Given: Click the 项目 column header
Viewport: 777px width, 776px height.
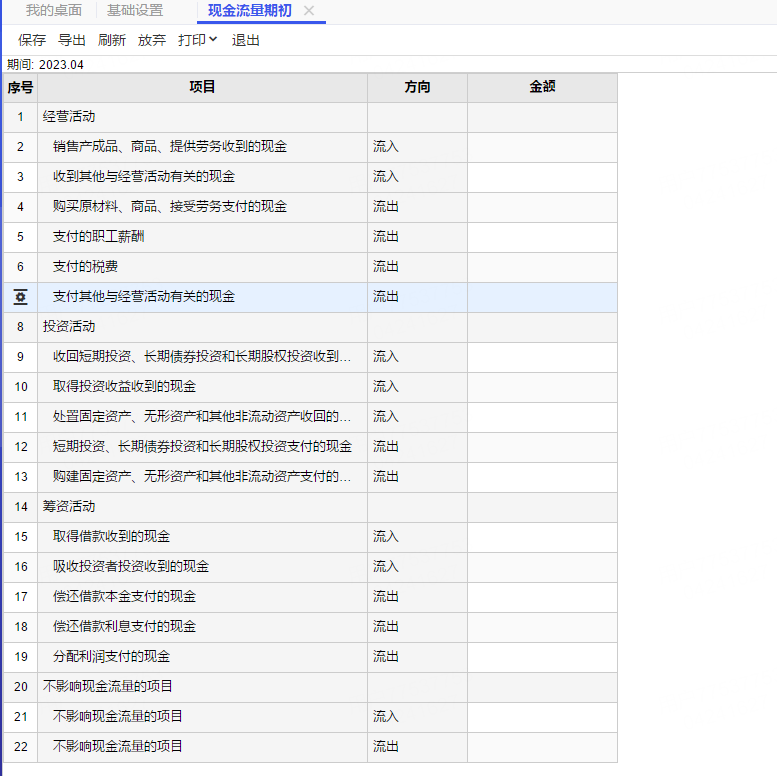Looking at the screenshot, I should pos(202,88).
